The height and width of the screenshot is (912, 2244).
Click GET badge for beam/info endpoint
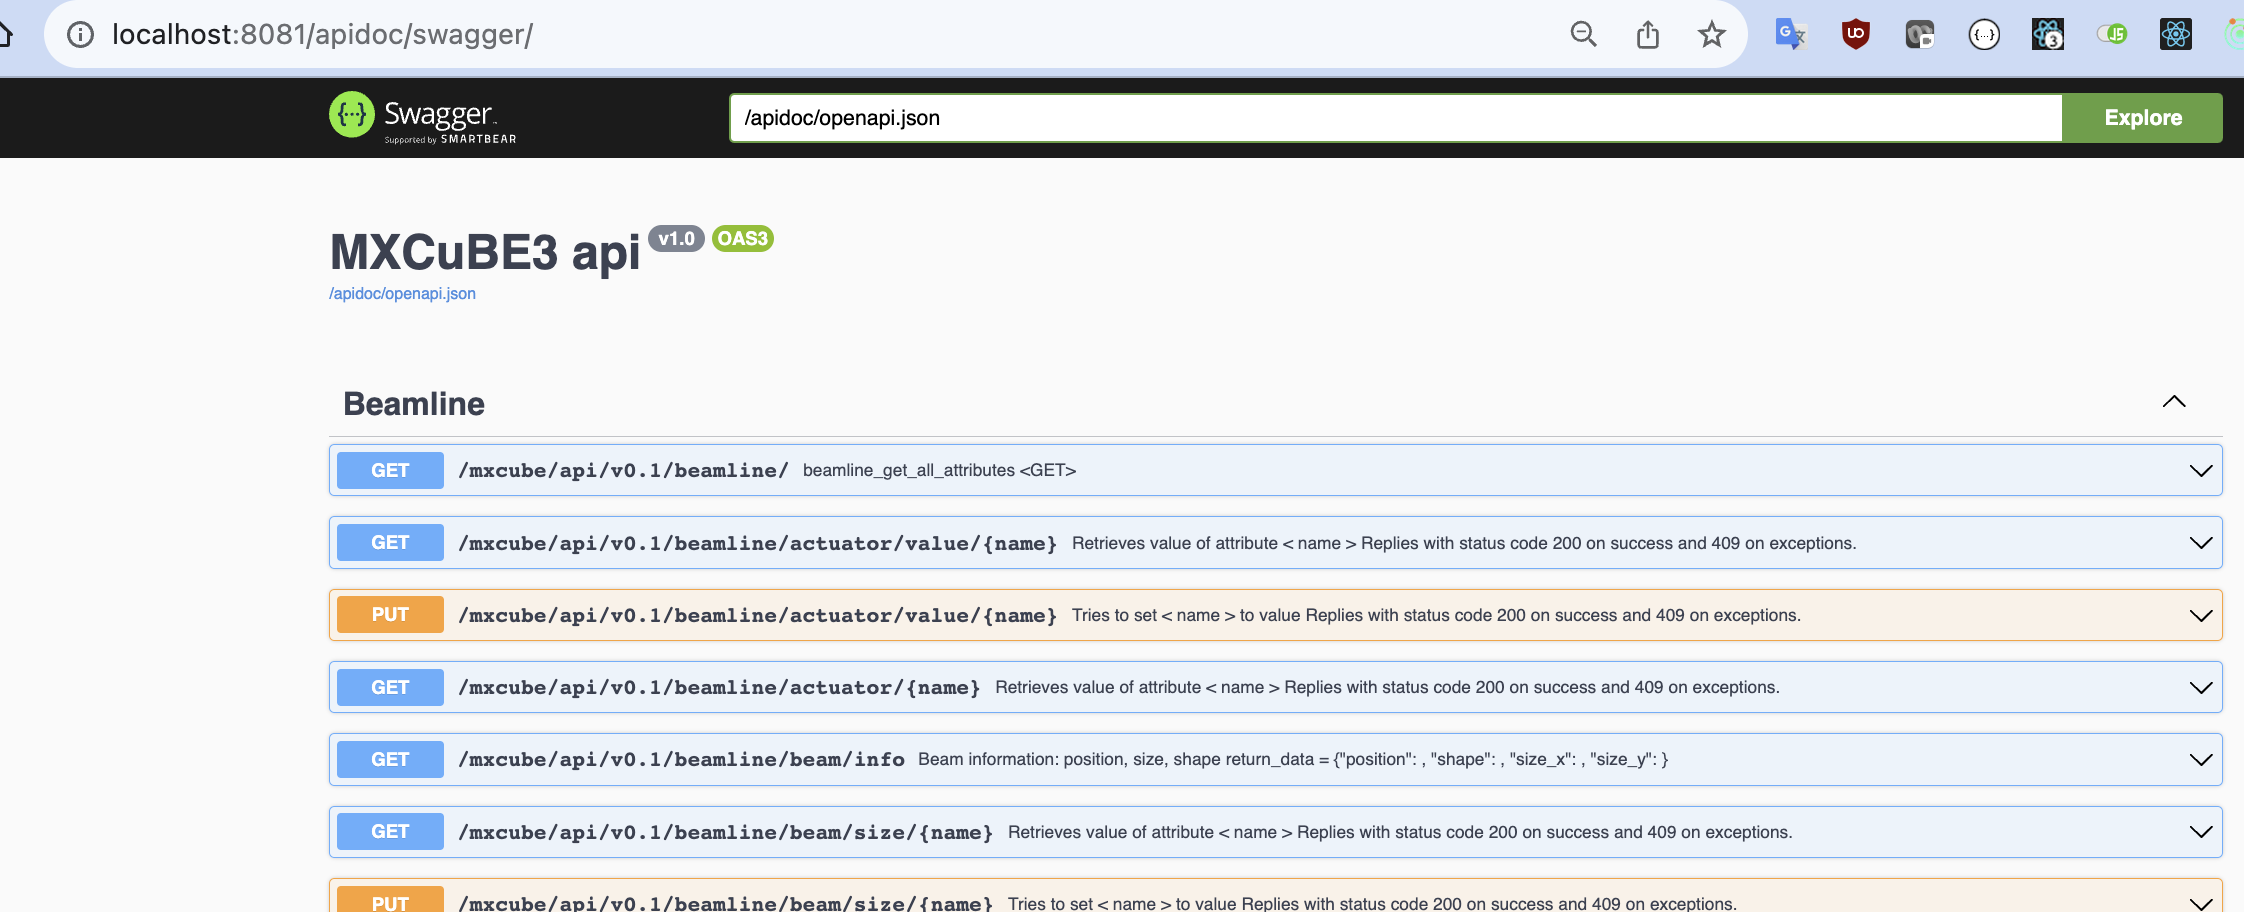click(x=390, y=759)
